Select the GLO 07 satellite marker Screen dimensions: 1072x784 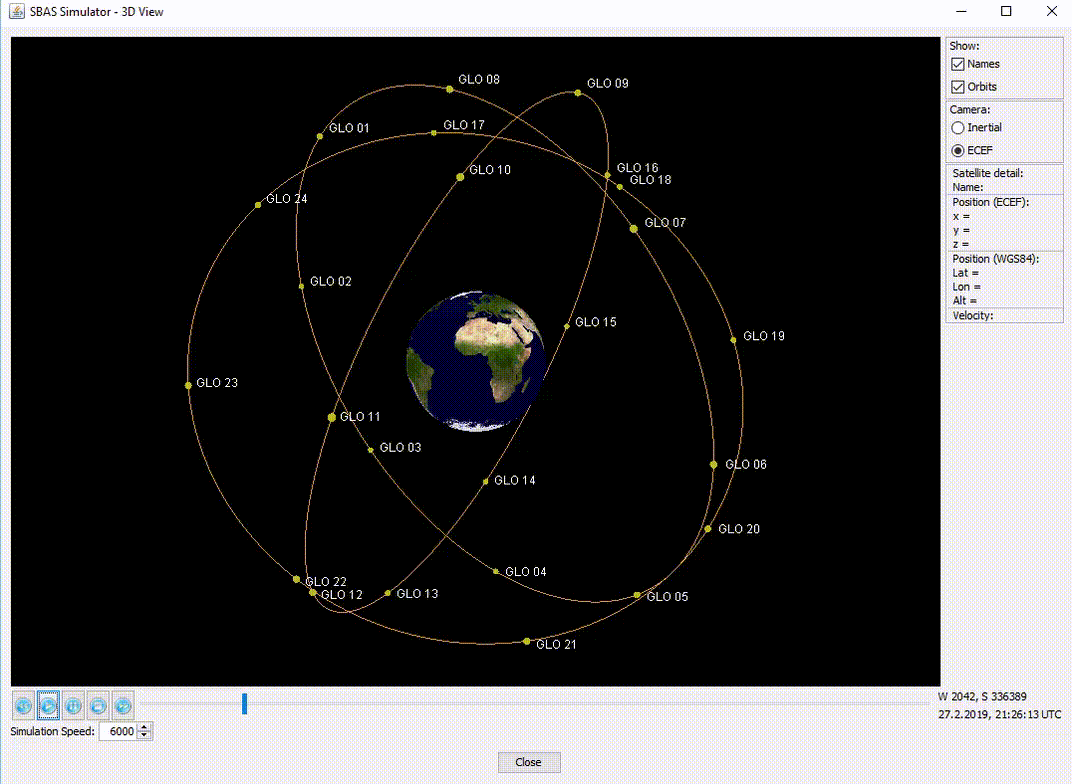(x=634, y=229)
